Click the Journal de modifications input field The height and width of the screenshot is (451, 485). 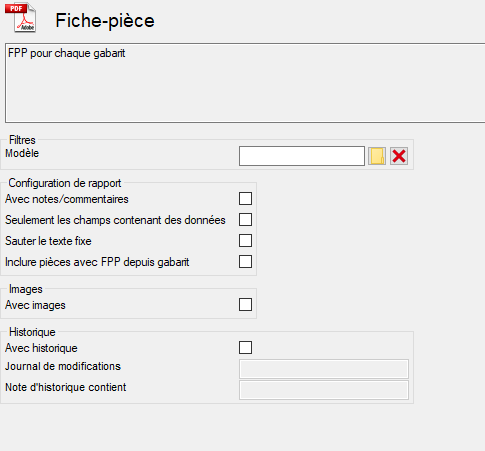pos(324,369)
